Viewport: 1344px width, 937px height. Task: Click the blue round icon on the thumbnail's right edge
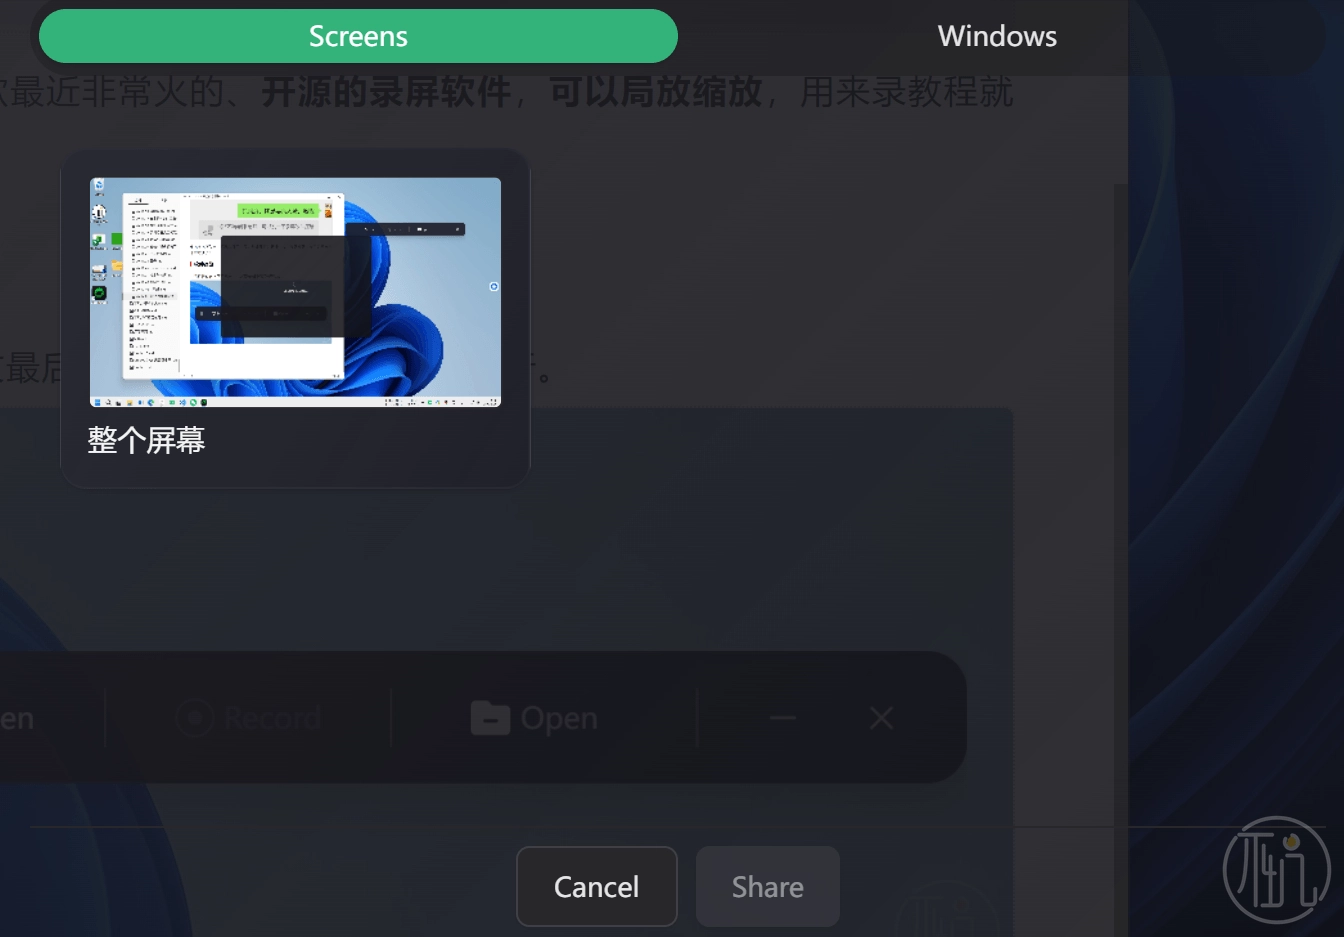click(x=493, y=287)
